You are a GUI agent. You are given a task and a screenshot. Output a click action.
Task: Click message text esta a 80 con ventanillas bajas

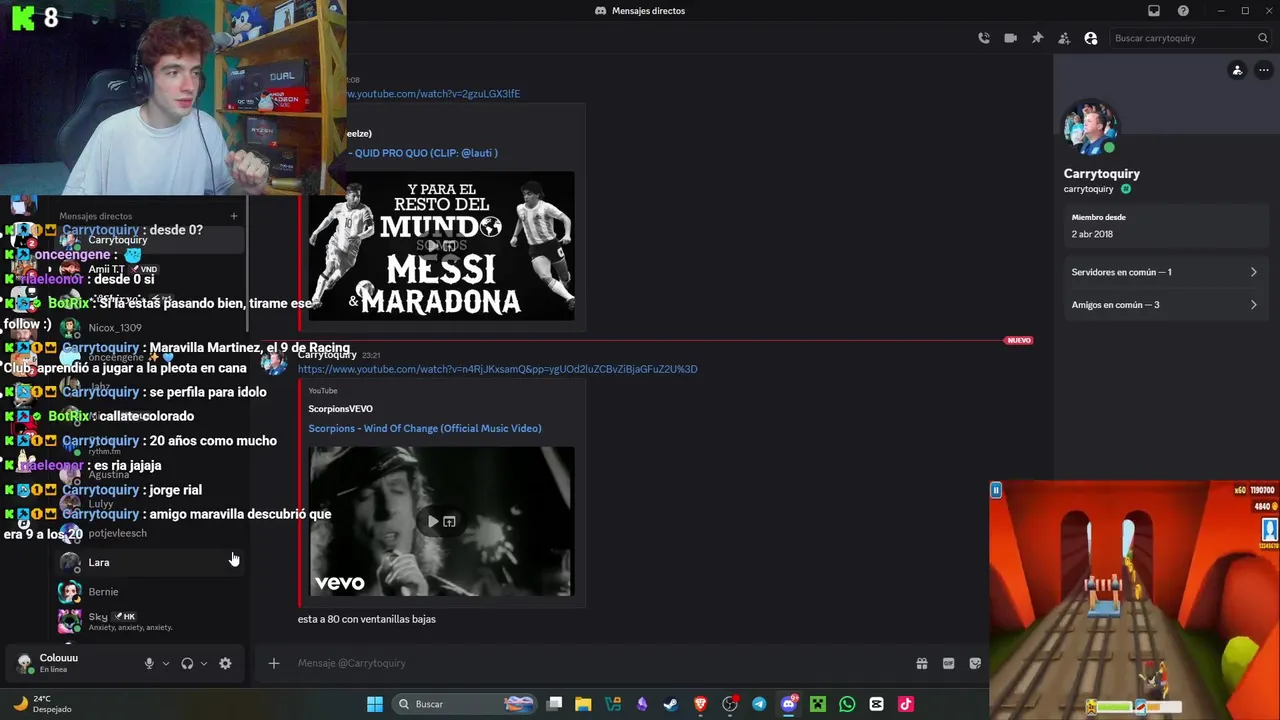pyautogui.click(x=367, y=619)
